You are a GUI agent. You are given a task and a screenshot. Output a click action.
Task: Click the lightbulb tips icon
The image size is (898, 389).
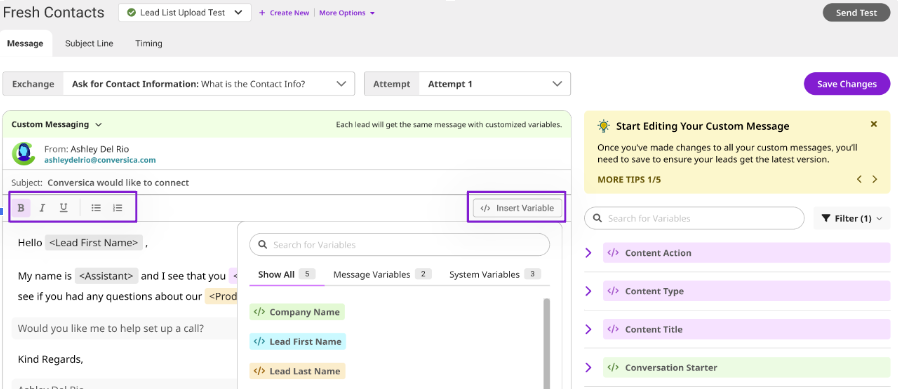tap(603, 126)
